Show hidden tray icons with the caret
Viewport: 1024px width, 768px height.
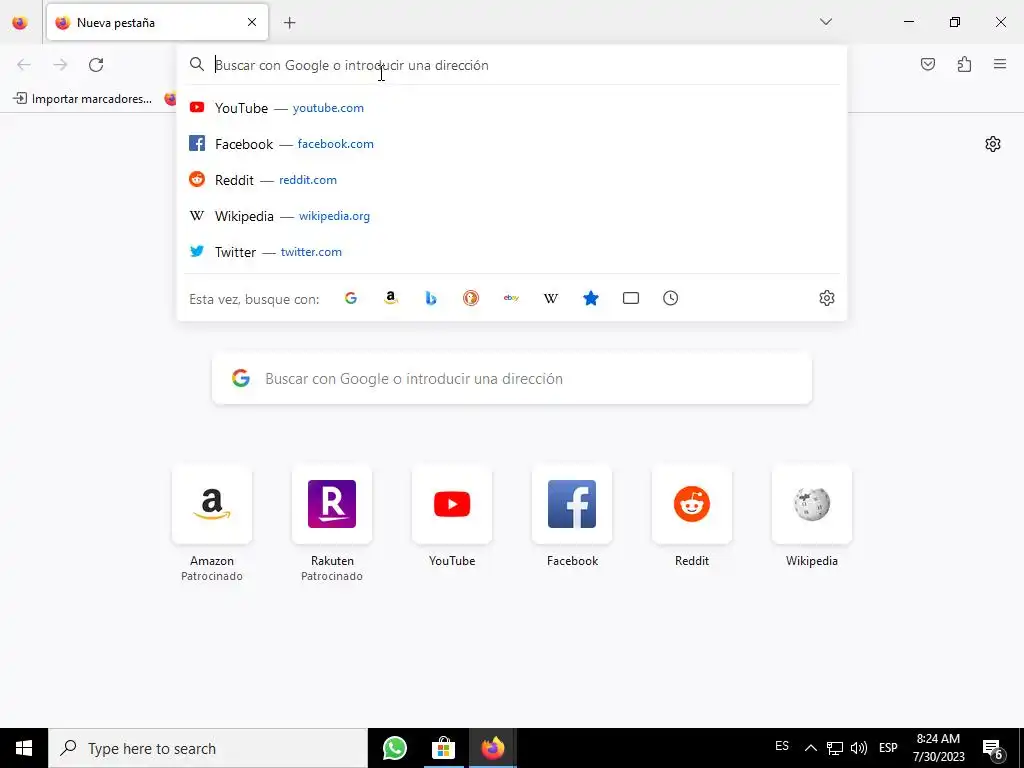[x=810, y=748]
